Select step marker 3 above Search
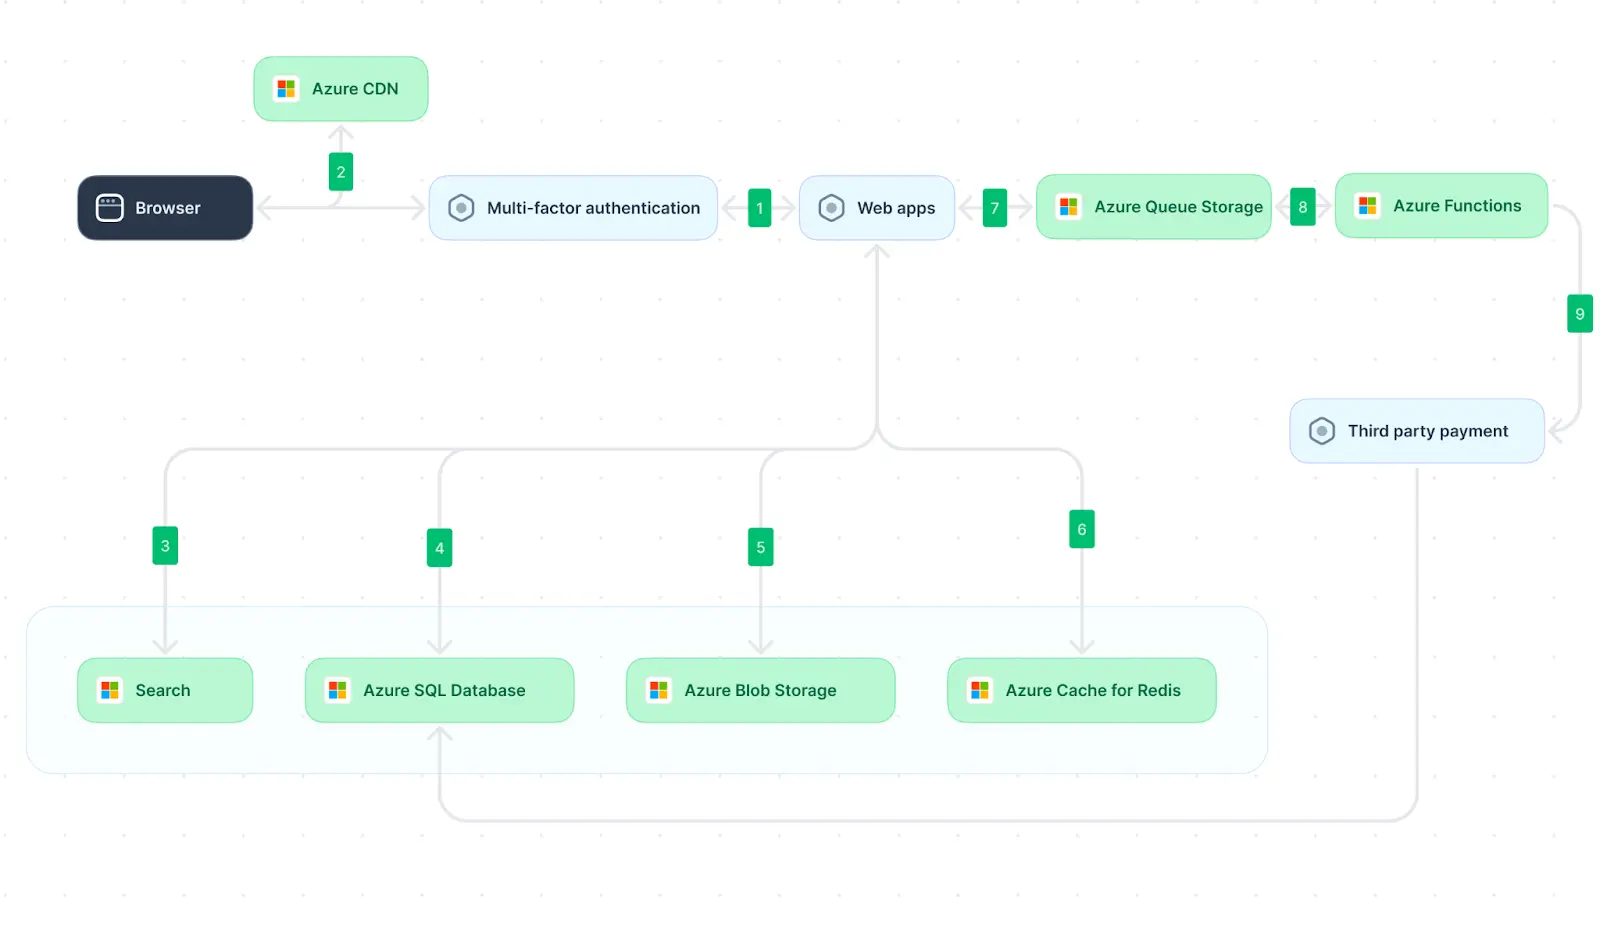The height and width of the screenshot is (925, 1600). [165, 546]
